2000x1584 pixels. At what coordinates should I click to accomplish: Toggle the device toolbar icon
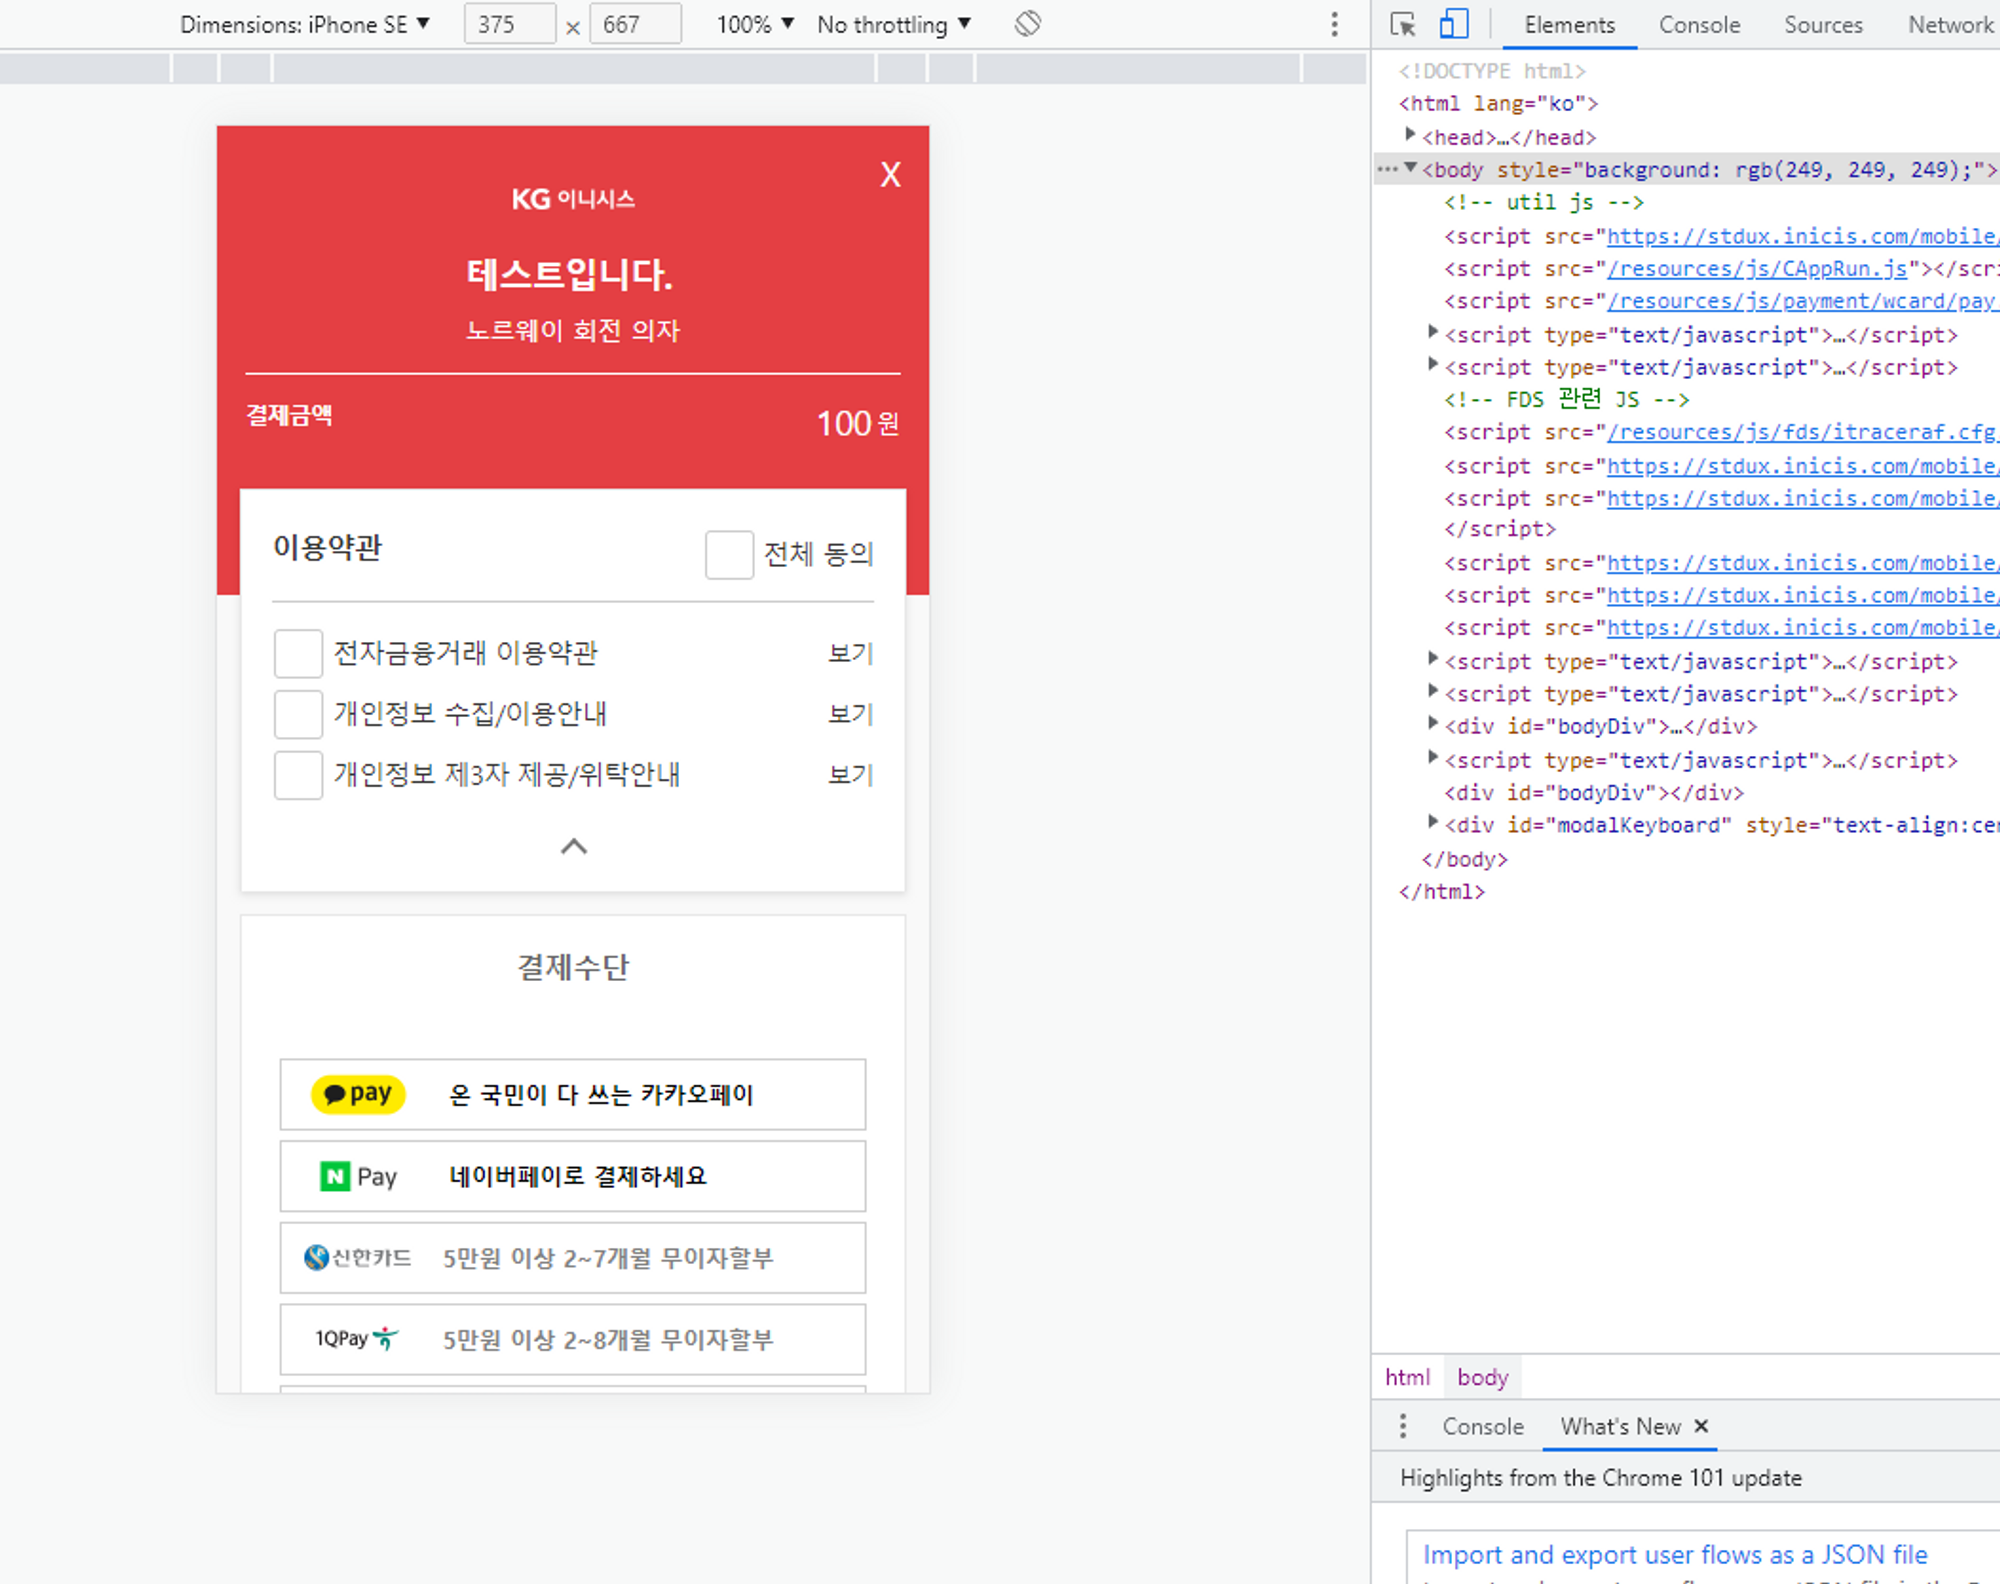click(1453, 24)
